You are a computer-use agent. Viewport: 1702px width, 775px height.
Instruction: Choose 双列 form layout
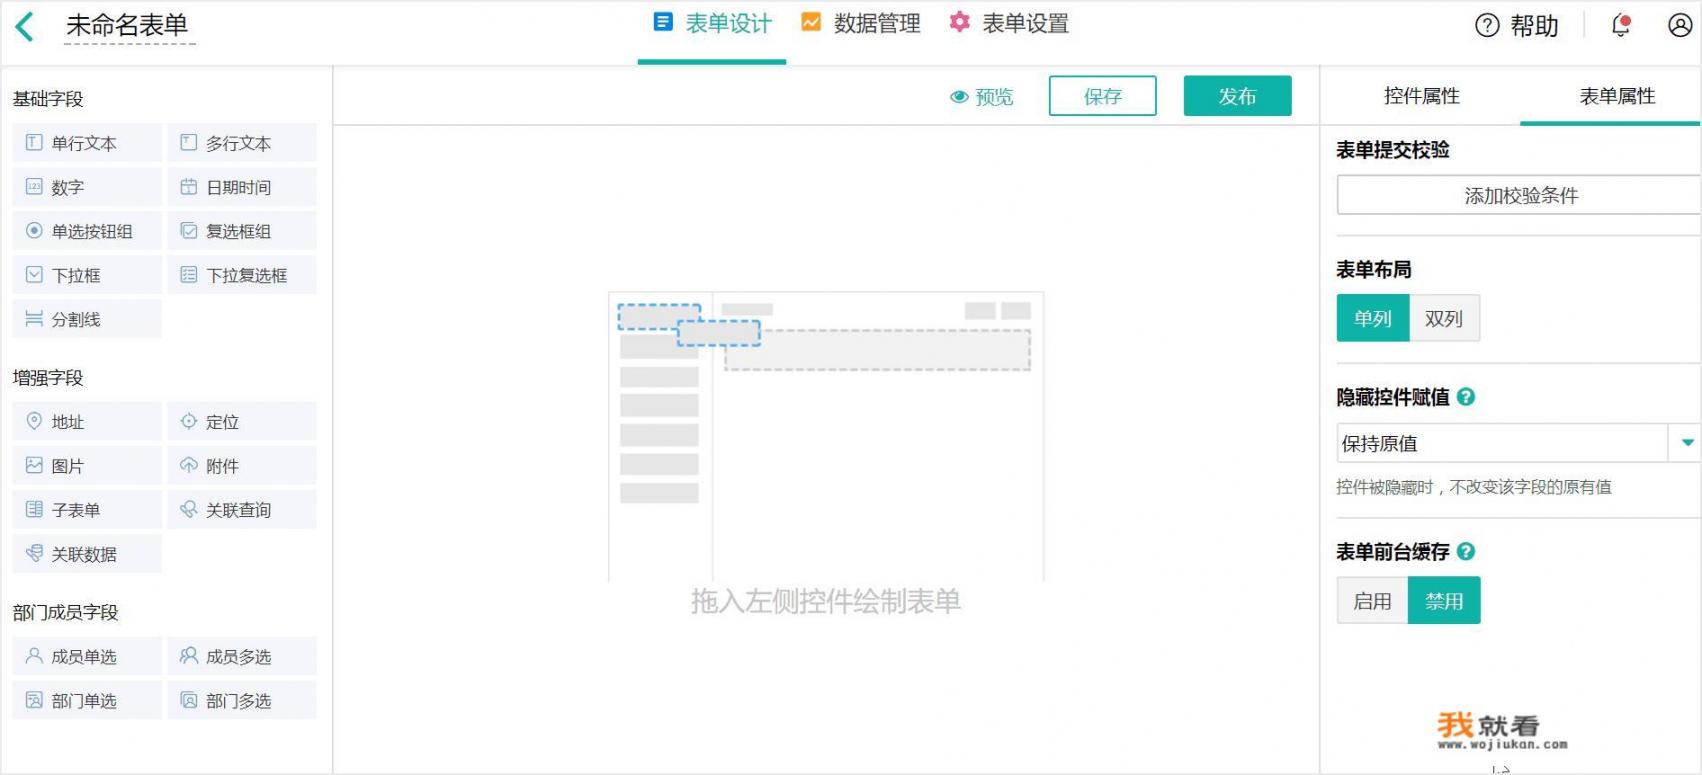[1443, 318]
